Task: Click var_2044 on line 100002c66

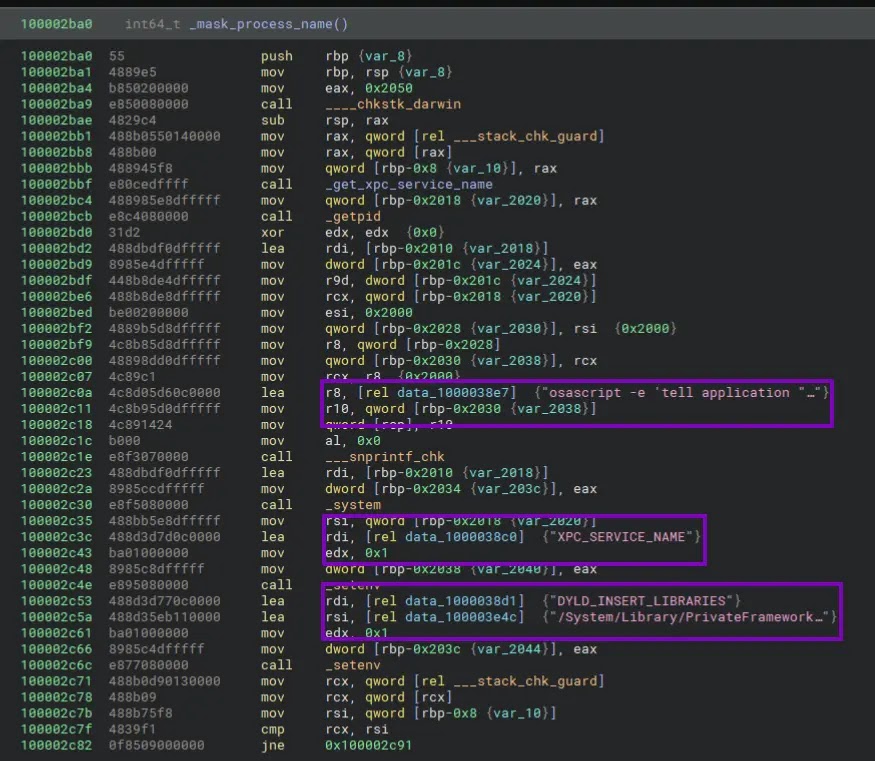Action: tap(512, 649)
